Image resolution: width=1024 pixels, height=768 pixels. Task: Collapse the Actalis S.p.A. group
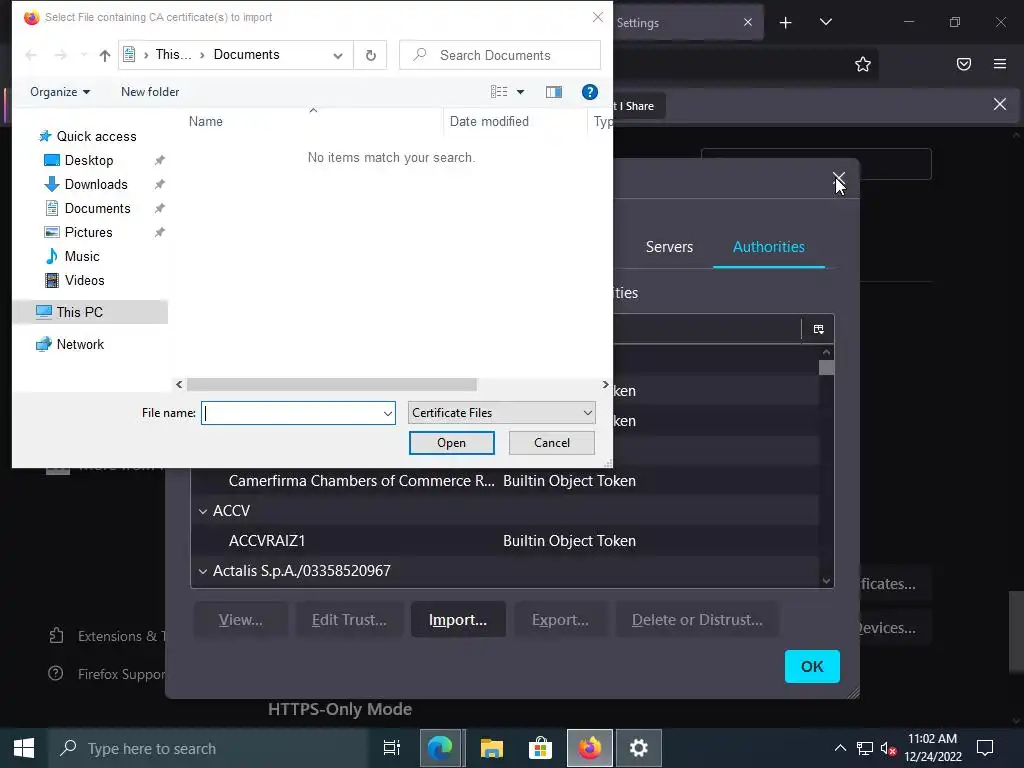(x=202, y=571)
